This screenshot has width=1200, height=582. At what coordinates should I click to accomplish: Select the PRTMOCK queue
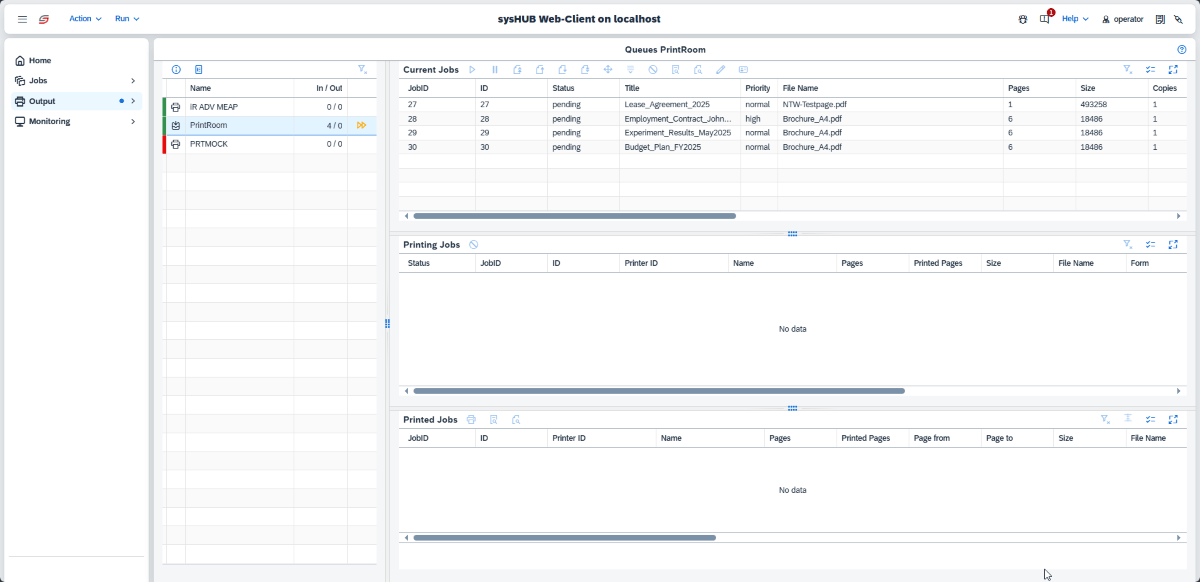[270, 144]
